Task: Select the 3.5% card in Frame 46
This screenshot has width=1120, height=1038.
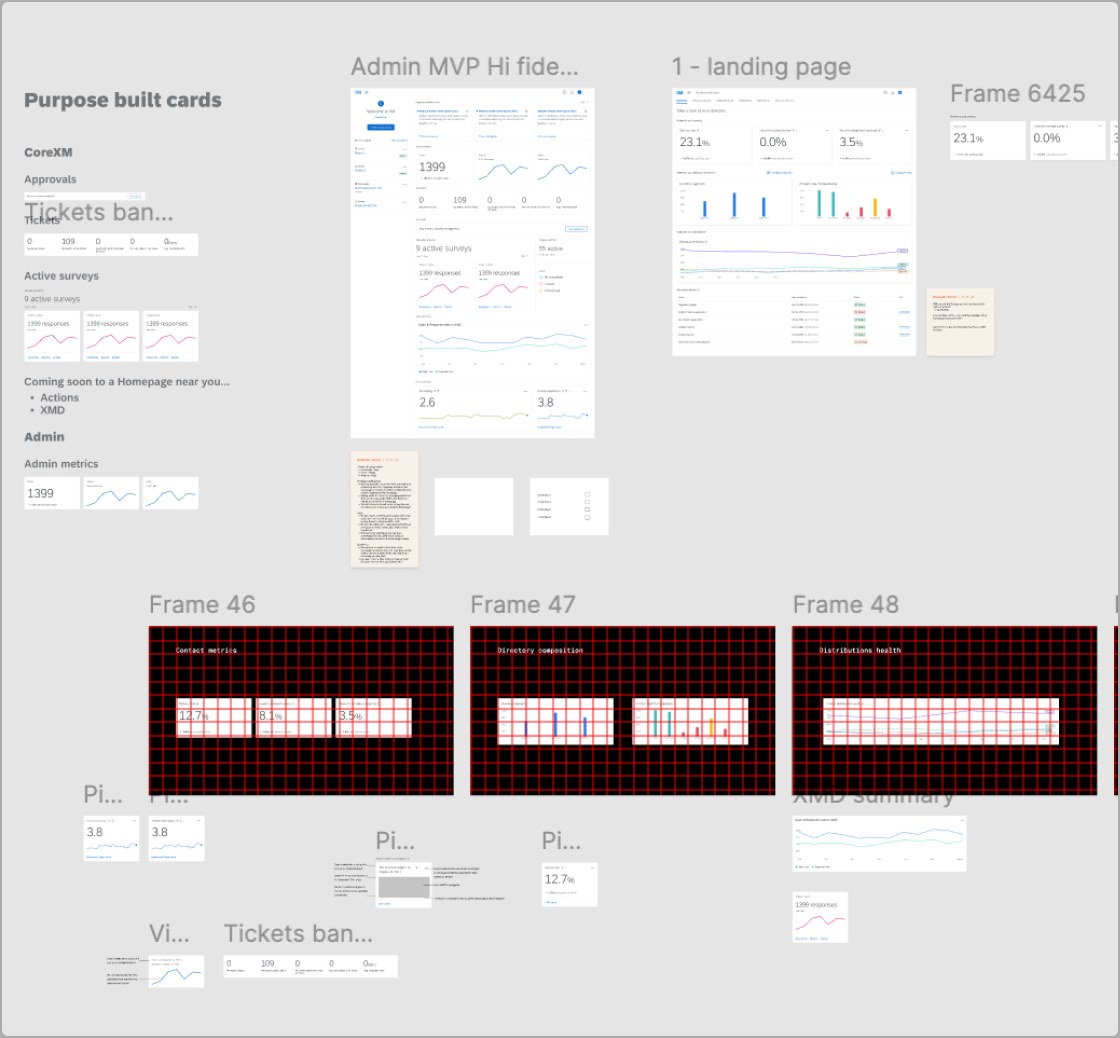Action: [374, 718]
